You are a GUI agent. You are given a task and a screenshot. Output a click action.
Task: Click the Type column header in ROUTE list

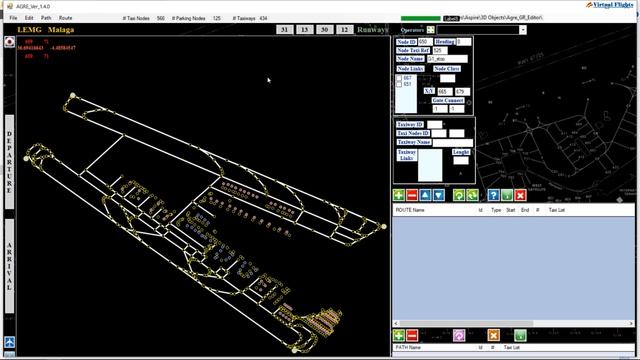point(496,210)
